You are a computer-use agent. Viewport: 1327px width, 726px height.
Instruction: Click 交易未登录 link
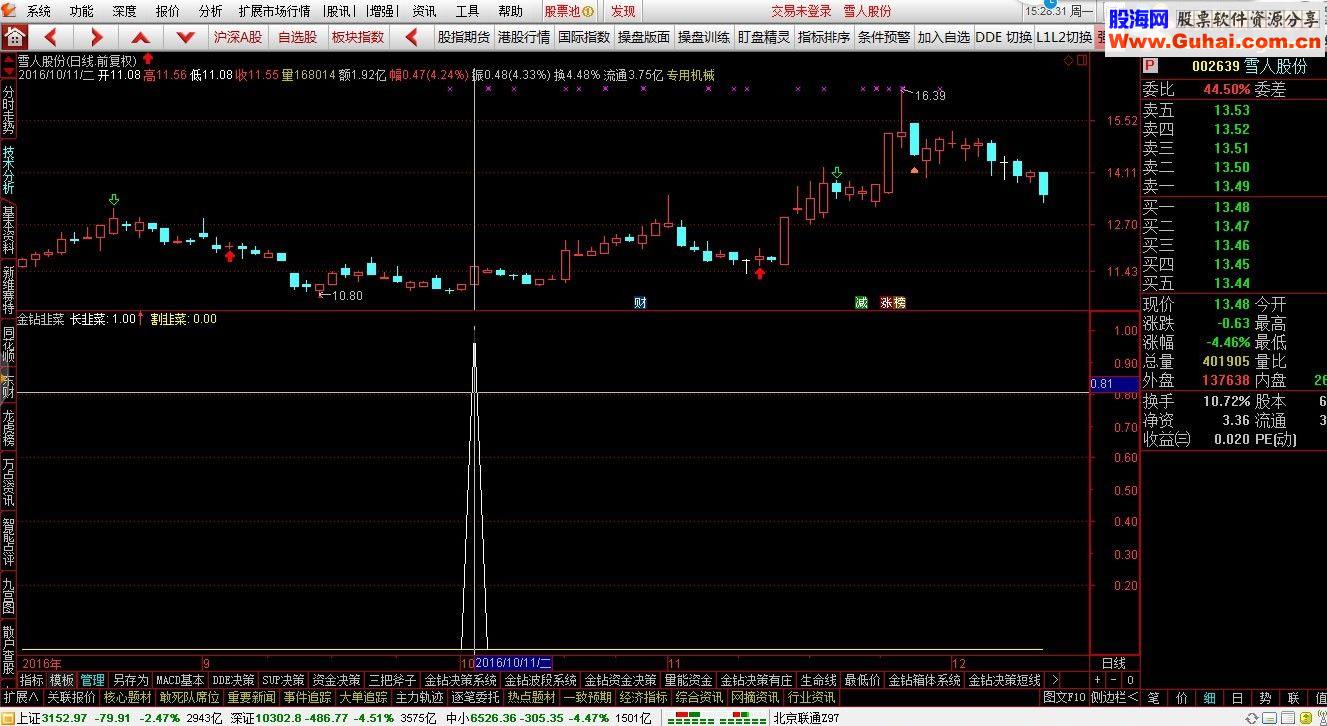(x=801, y=12)
